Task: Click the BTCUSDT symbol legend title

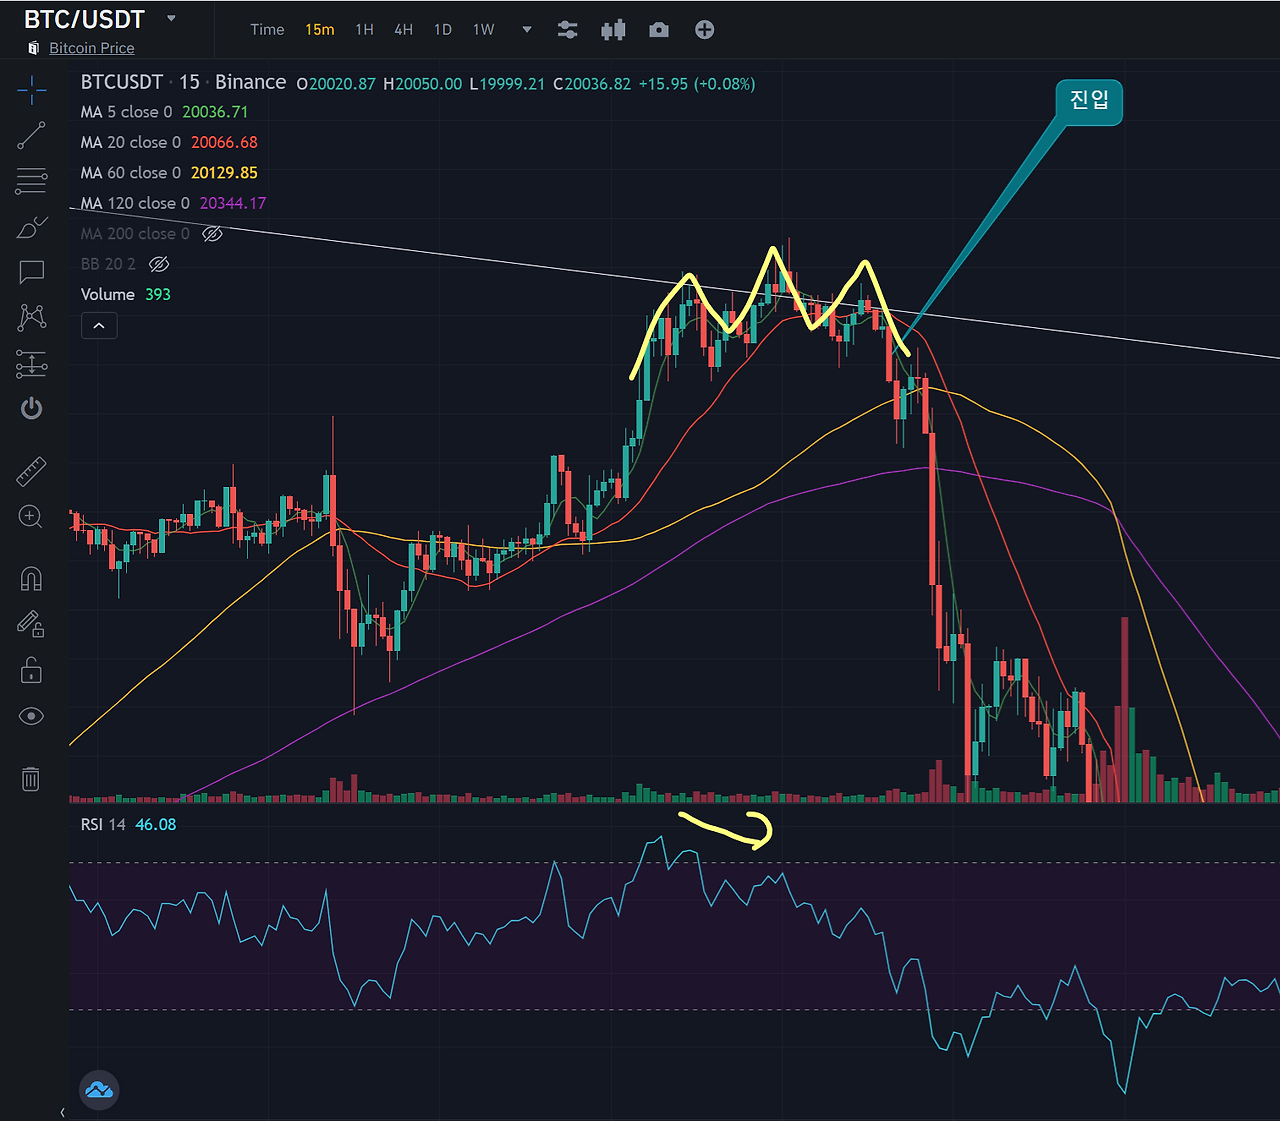Action: [x=122, y=82]
